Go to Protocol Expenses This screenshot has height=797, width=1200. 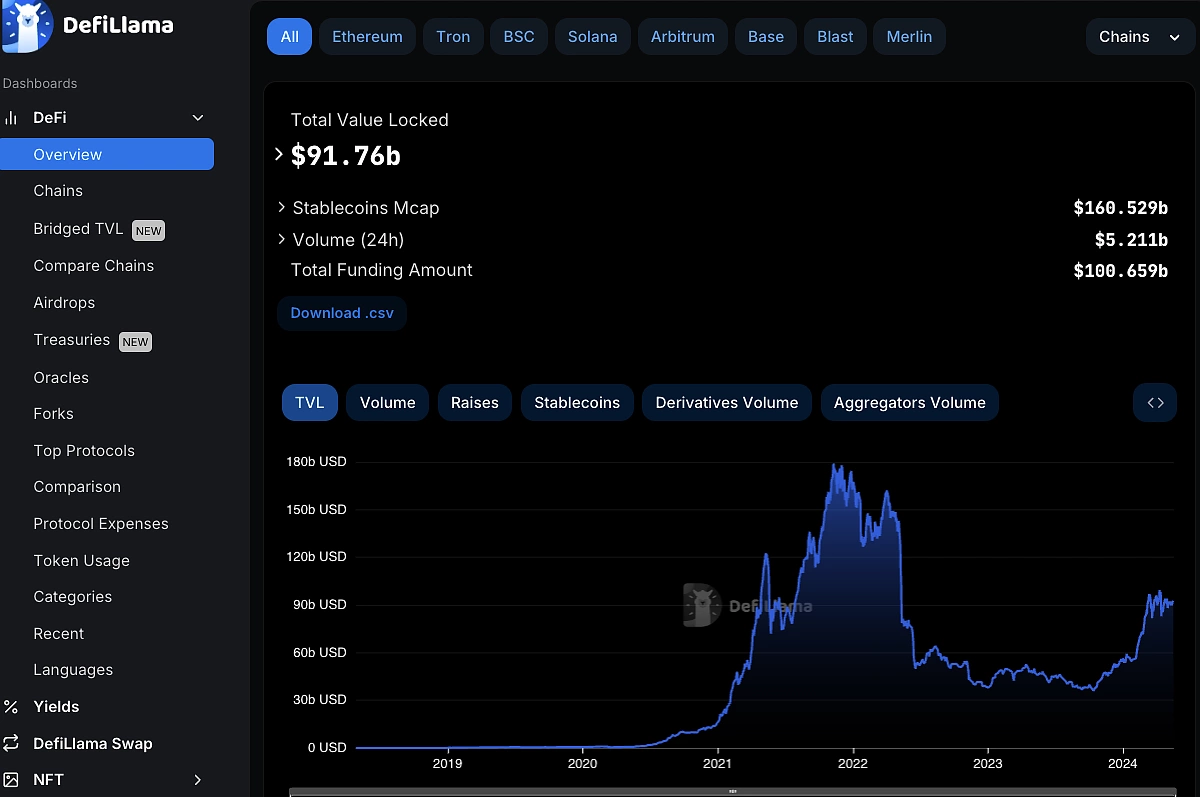[x=101, y=524]
